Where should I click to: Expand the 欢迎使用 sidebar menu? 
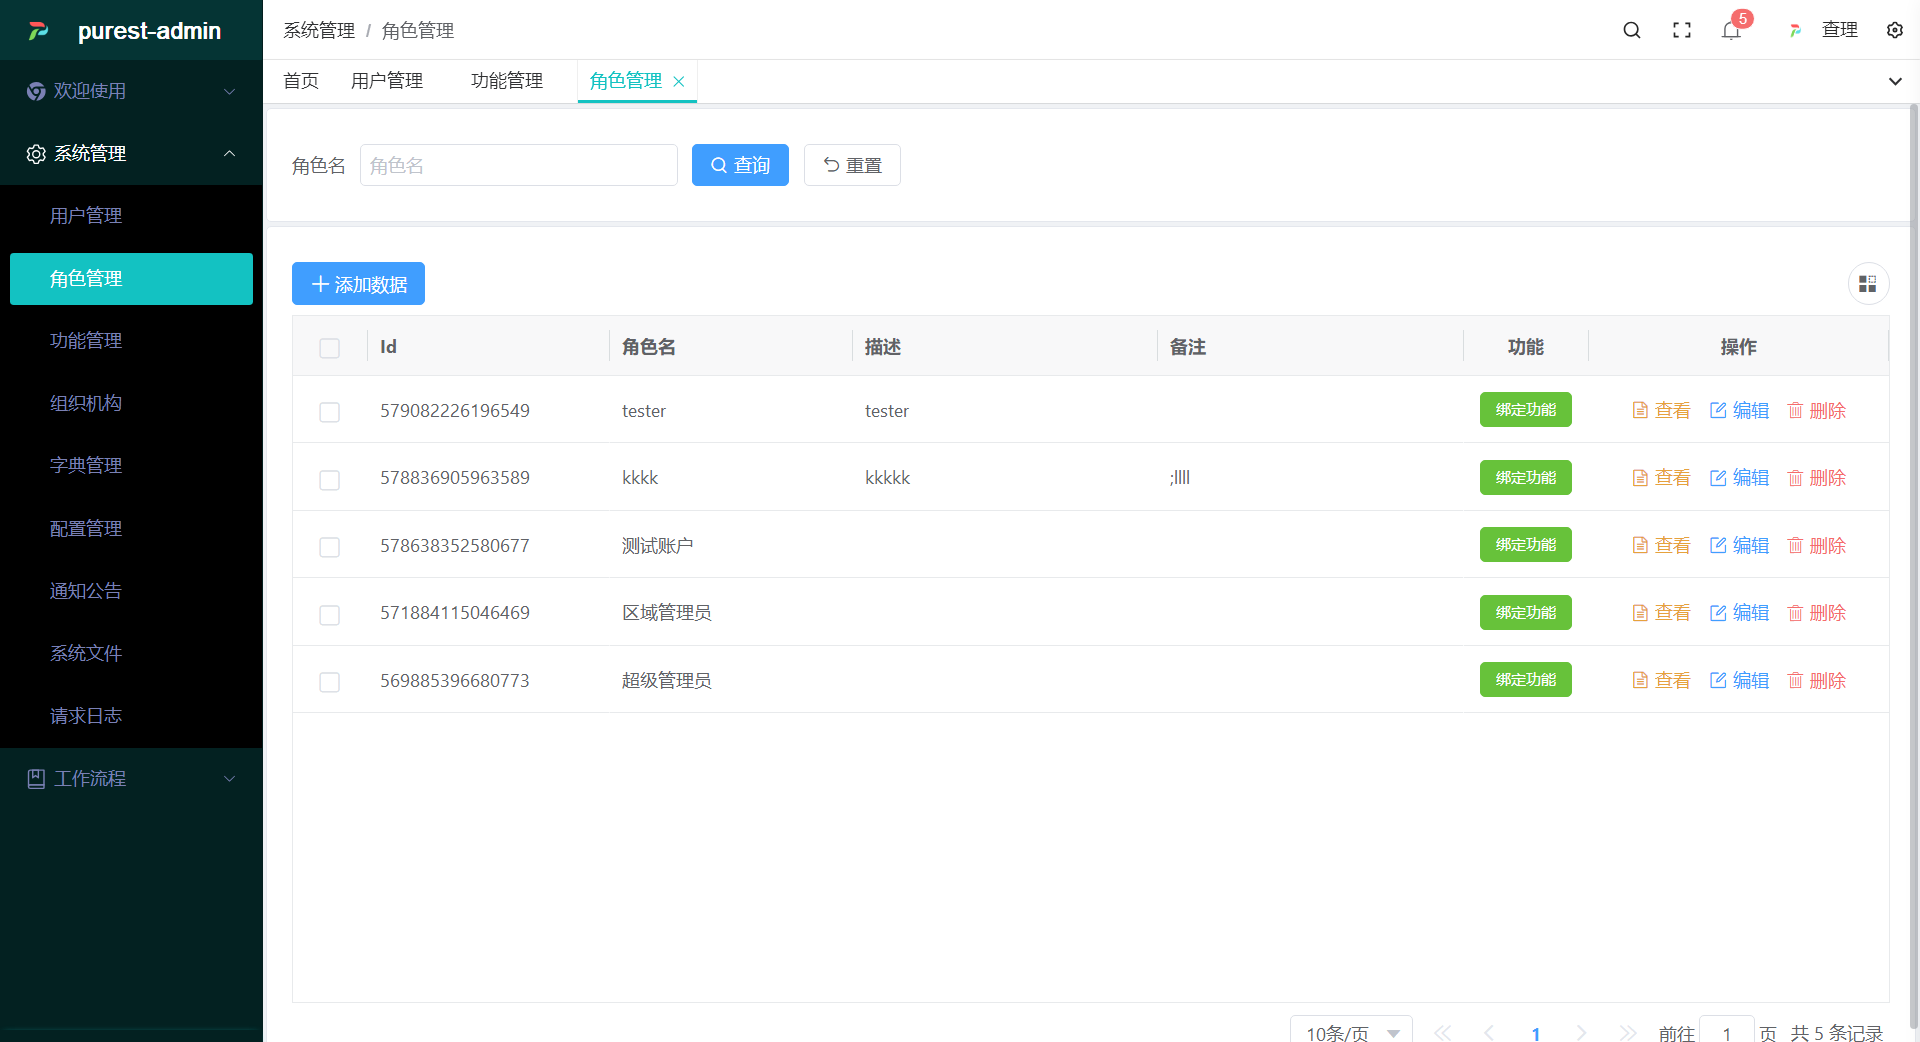coord(131,91)
